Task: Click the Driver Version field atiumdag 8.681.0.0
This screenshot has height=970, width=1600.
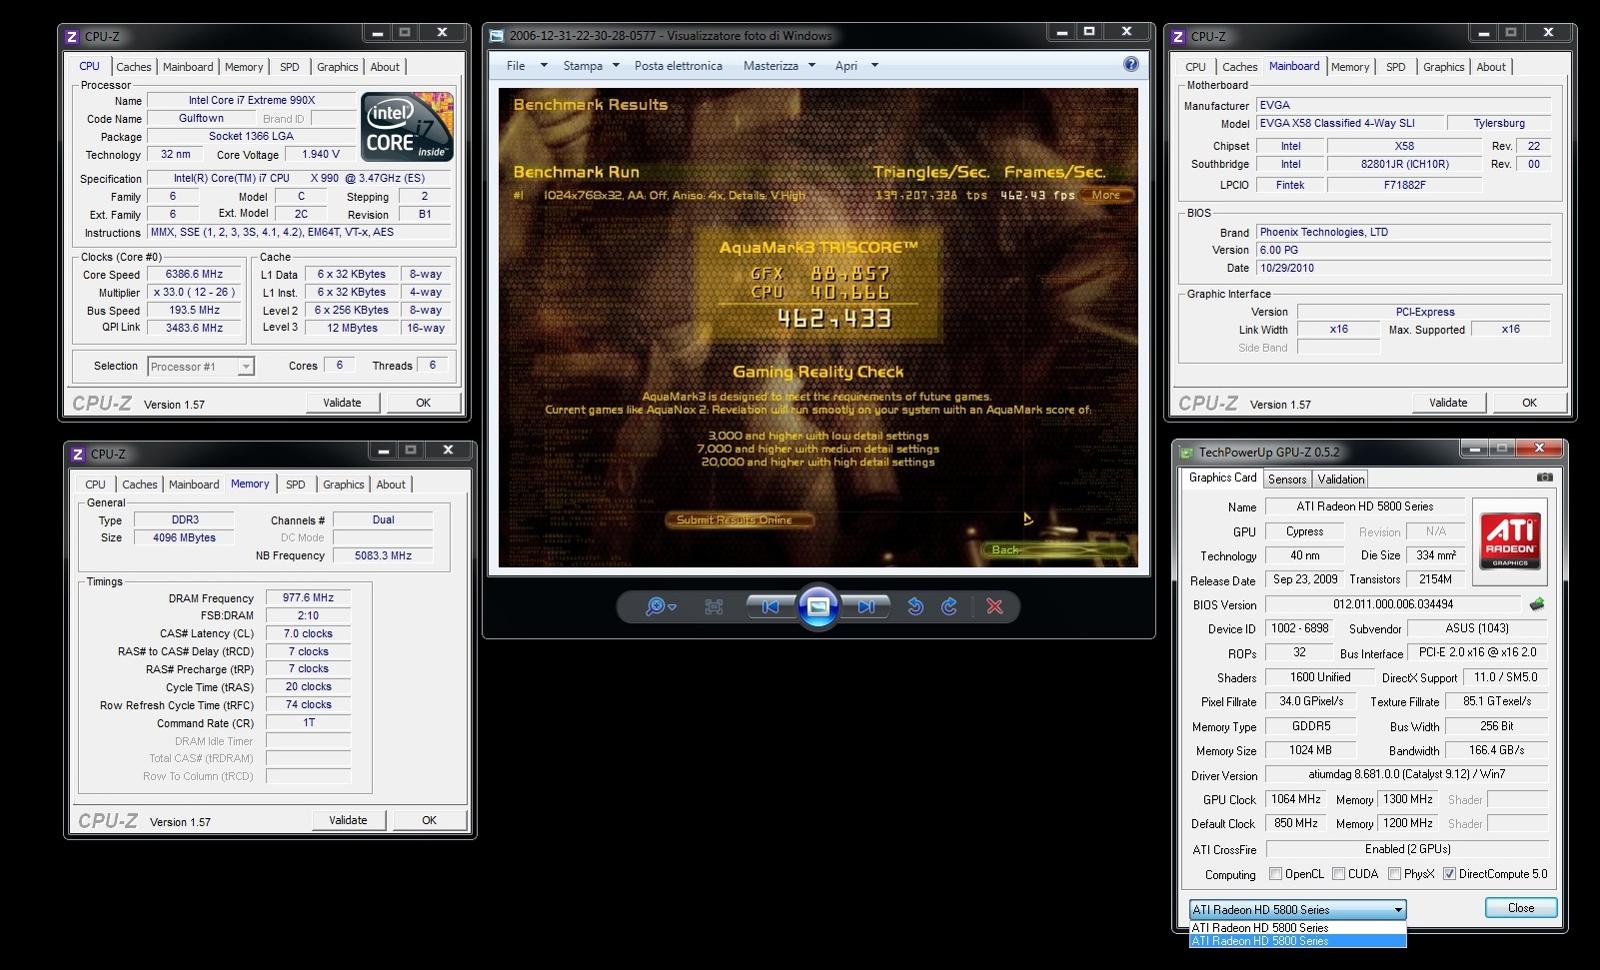Action: (x=1406, y=774)
